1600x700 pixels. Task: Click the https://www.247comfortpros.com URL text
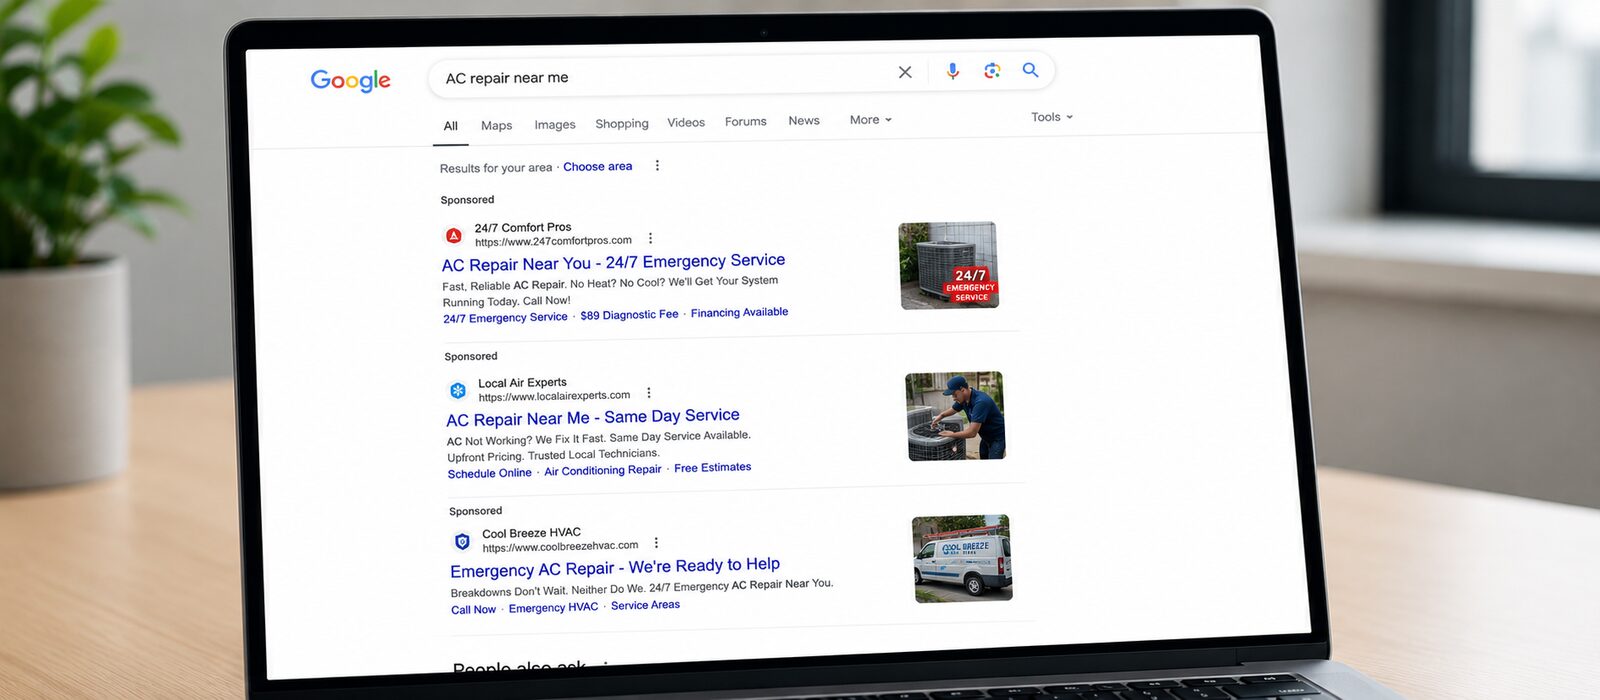(553, 241)
